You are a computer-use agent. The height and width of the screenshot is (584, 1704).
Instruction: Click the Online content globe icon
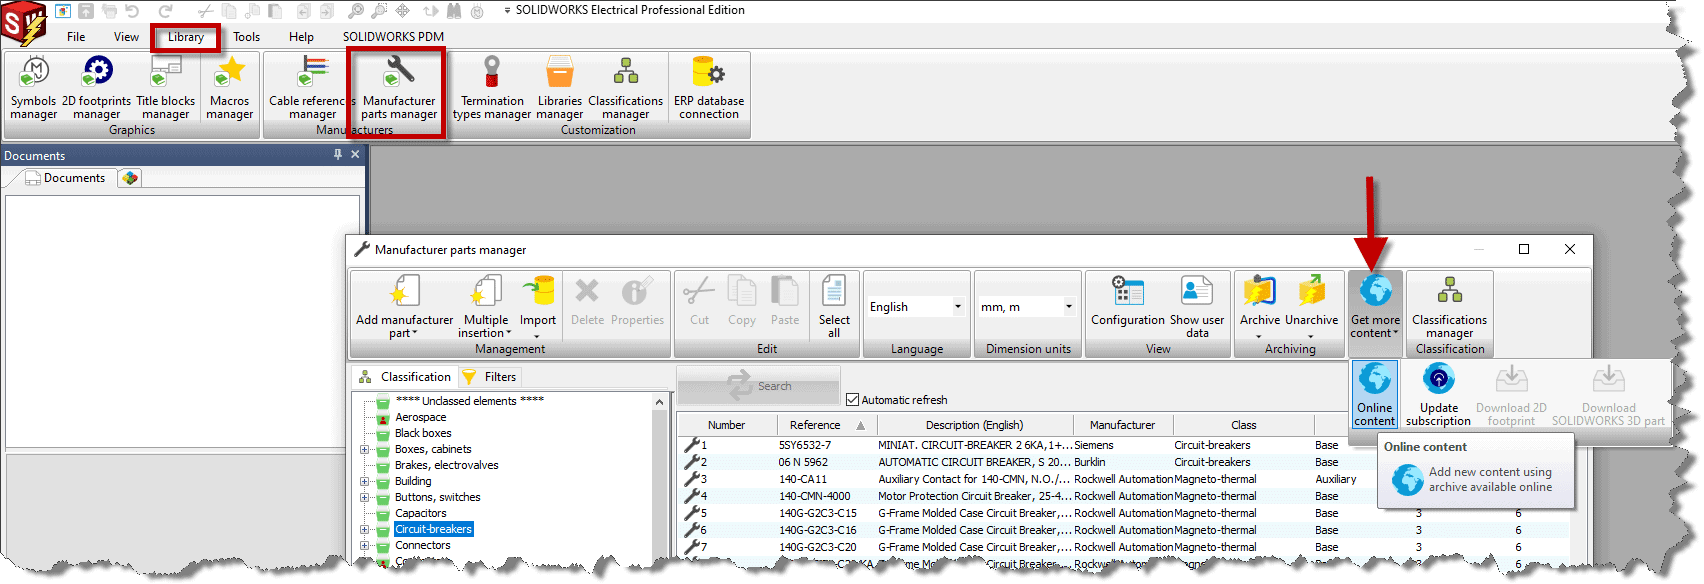[1375, 394]
